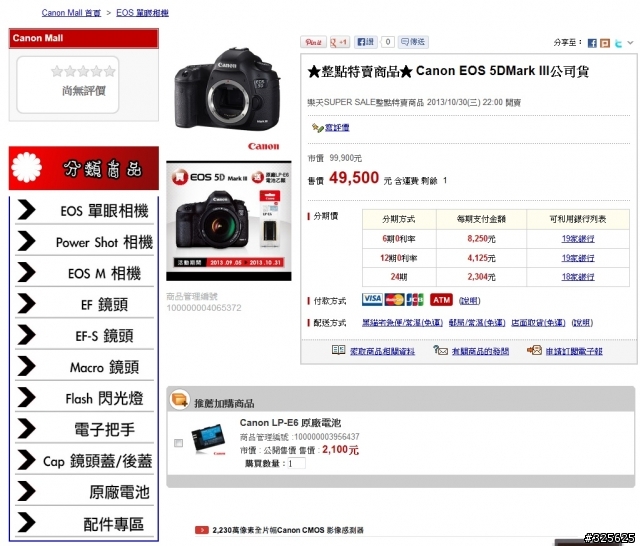The width and height of the screenshot is (640, 546).
Task: Open 19 banks link for 6期
Action: [578, 239]
